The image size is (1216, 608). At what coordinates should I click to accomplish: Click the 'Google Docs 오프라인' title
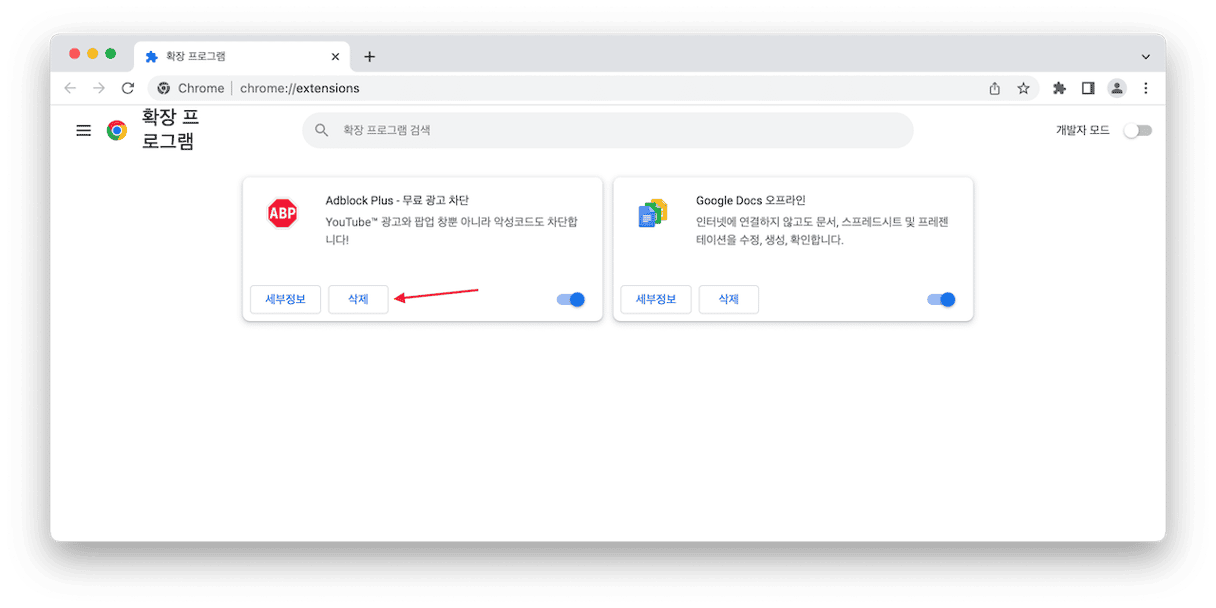[x=751, y=201]
